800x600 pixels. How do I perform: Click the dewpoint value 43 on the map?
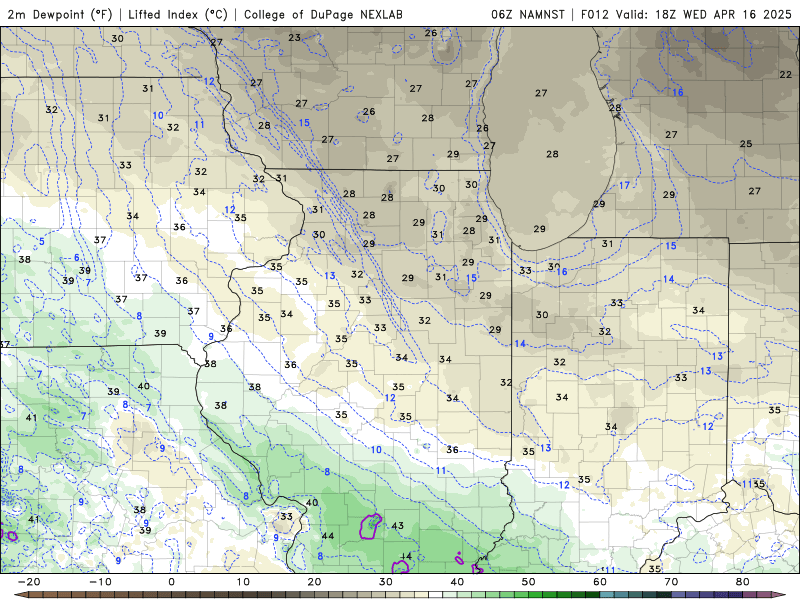pos(397,526)
